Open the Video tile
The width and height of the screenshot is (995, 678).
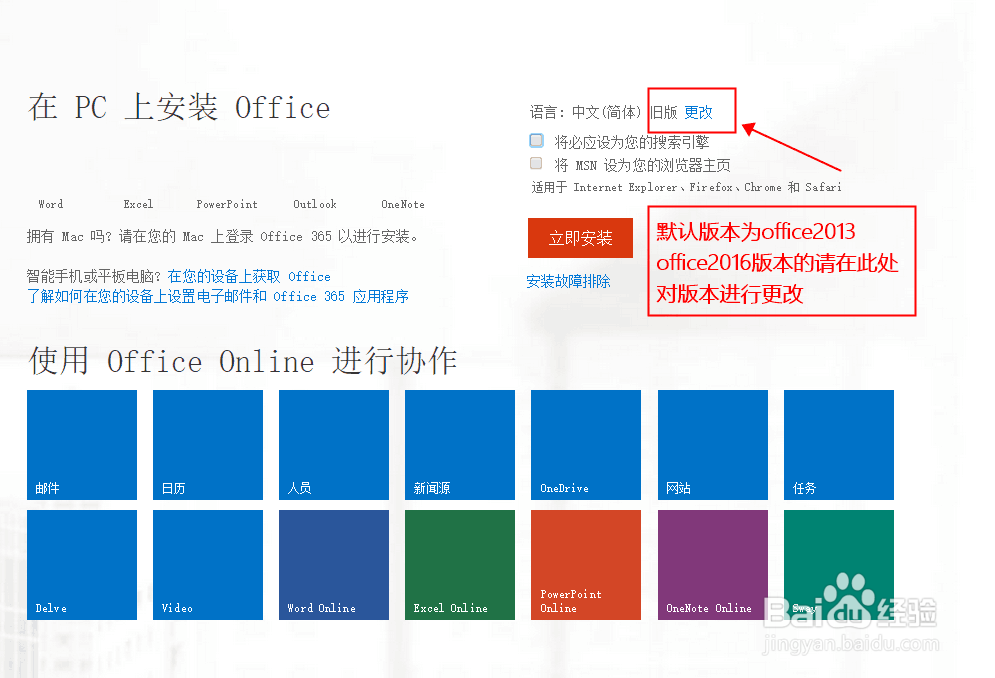point(208,564)
